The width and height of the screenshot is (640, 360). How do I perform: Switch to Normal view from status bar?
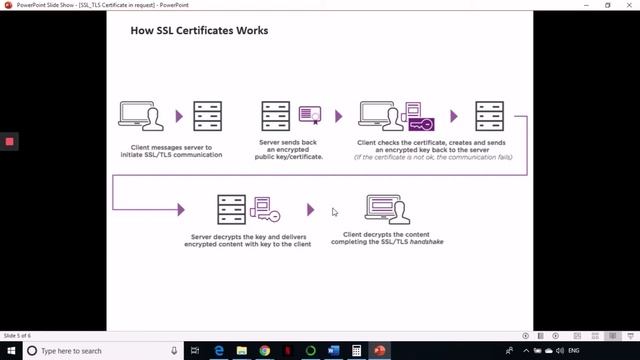coord(577,336)
